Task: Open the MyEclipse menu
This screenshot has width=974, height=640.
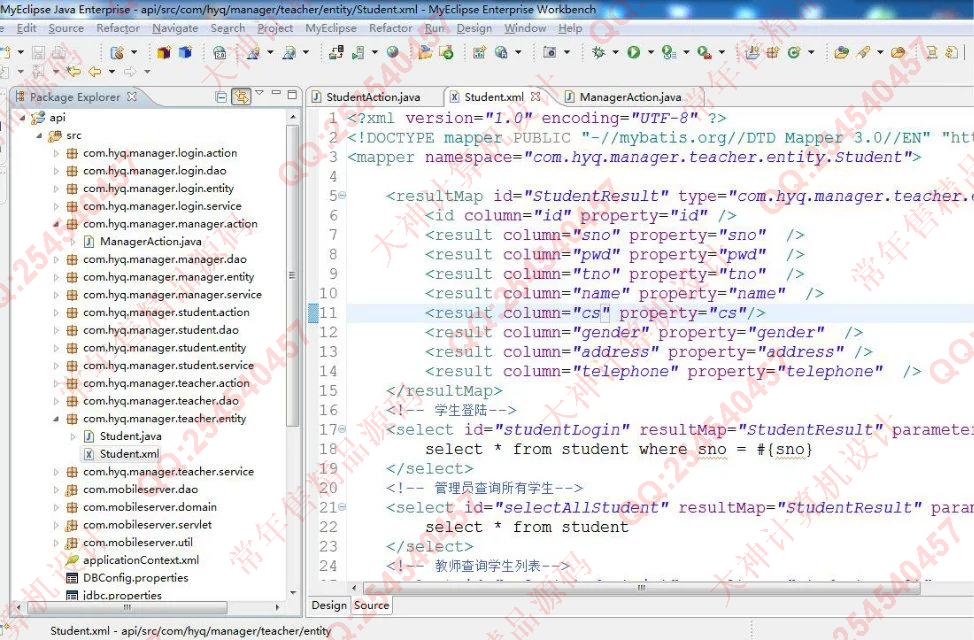Action: [x=330, y=29]
